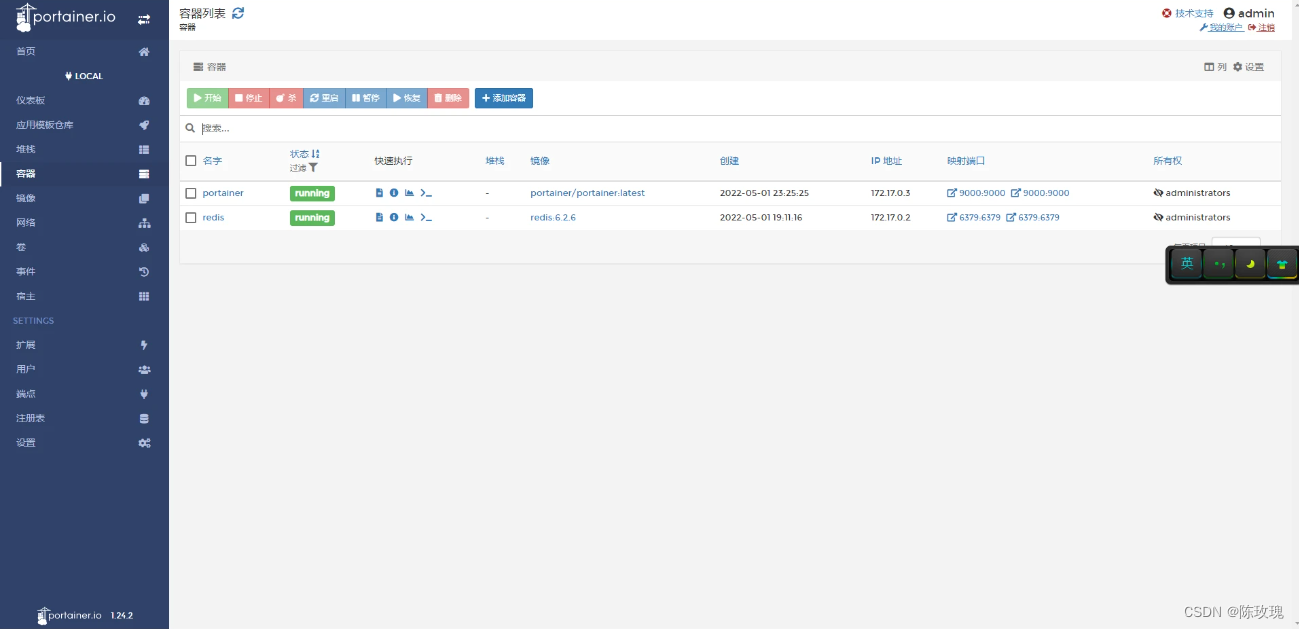Open inspect info icon for redis container
This screenshot has width=1299, height=629.
[x=394, y=217]
